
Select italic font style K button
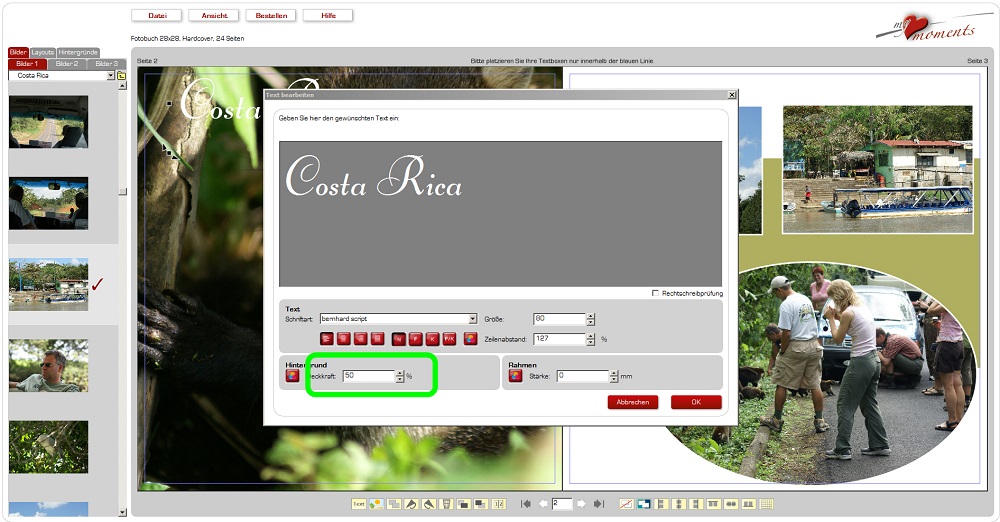click(432, 338)
